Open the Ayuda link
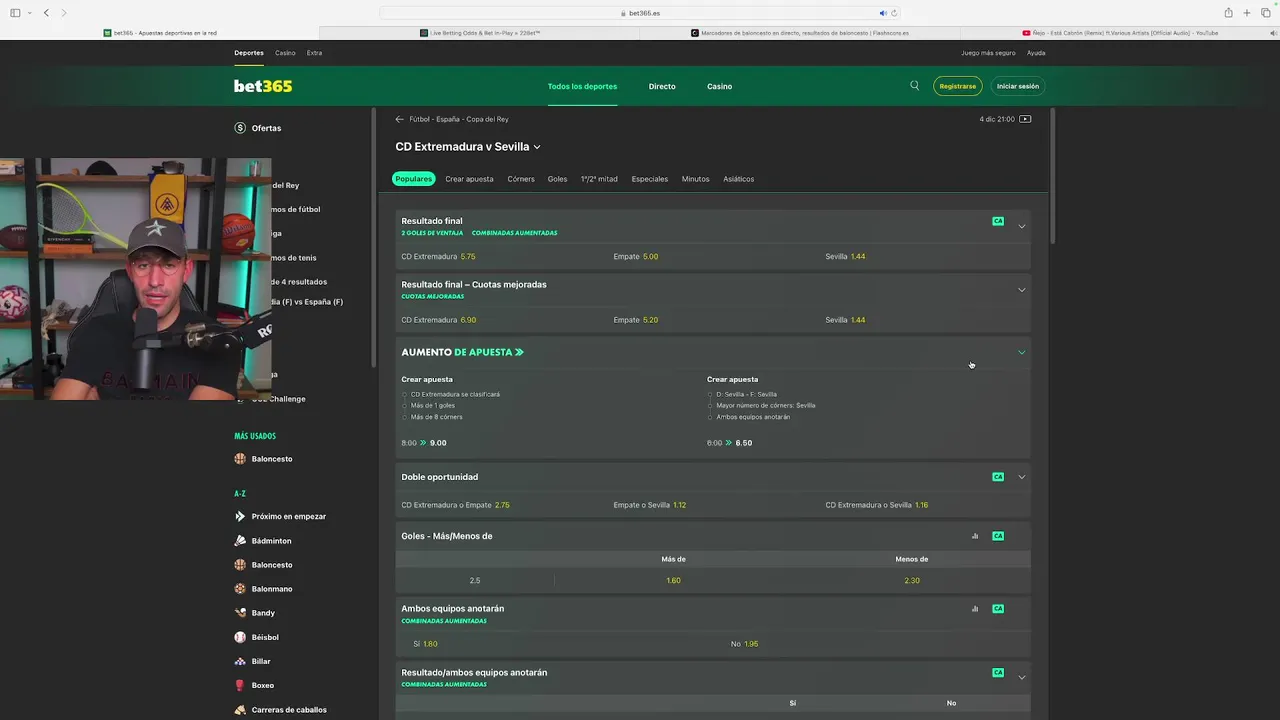Image resolution: width=1280 pixels, height=720 pixels. (1036, 53)
